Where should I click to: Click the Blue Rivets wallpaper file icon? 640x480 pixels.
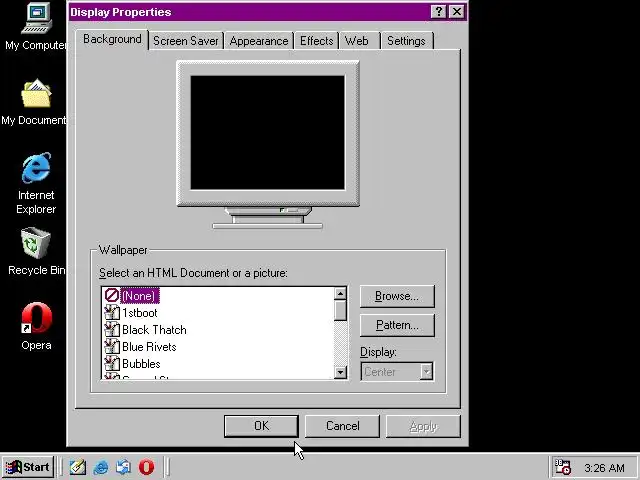pyautogui.click(x=111, y=347)
